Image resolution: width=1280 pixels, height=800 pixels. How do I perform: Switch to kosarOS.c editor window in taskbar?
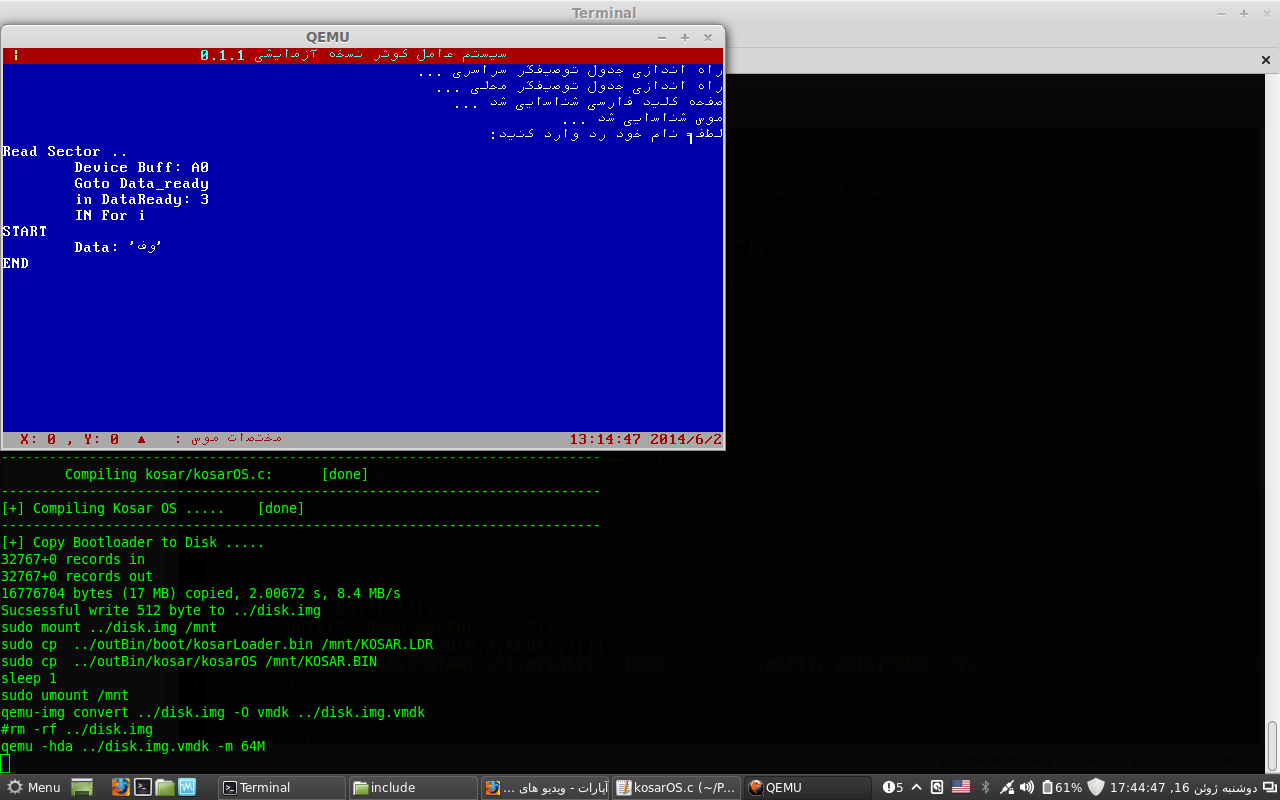675,787
